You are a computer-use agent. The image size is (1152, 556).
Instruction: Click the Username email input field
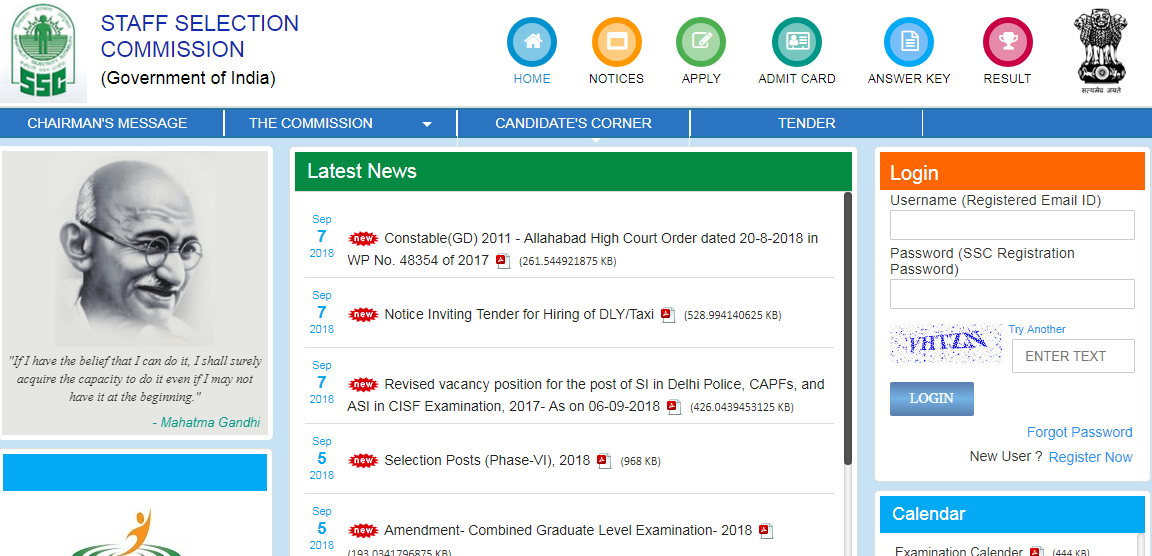(x=1012, y=225)
